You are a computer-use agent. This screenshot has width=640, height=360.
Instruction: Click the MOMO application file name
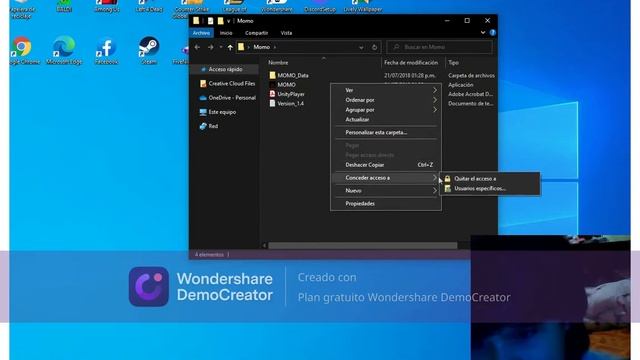point(287,85)
